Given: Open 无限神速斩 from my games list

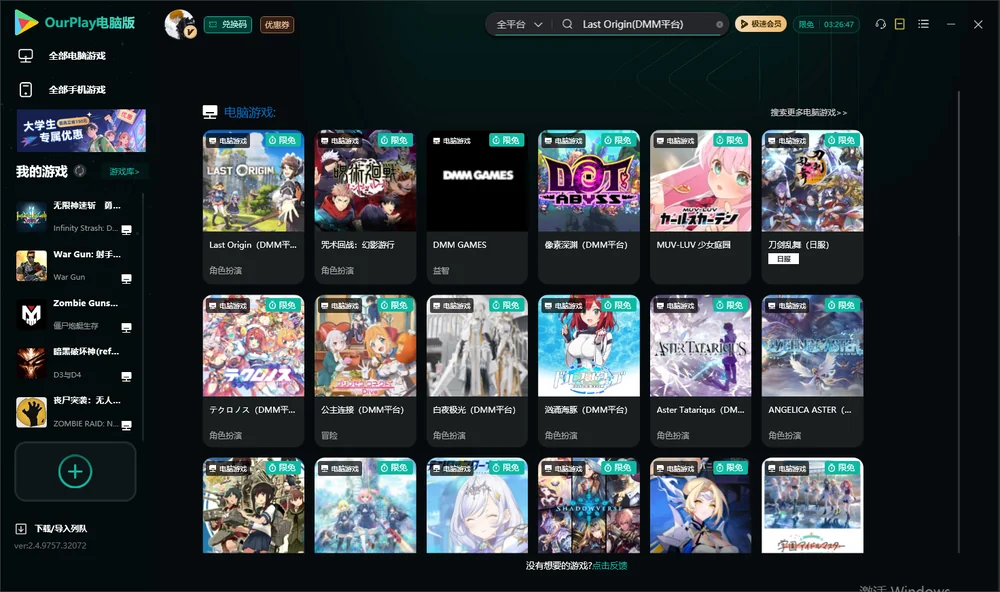Looking at the screenshot, I should click(x=75, y=217).
